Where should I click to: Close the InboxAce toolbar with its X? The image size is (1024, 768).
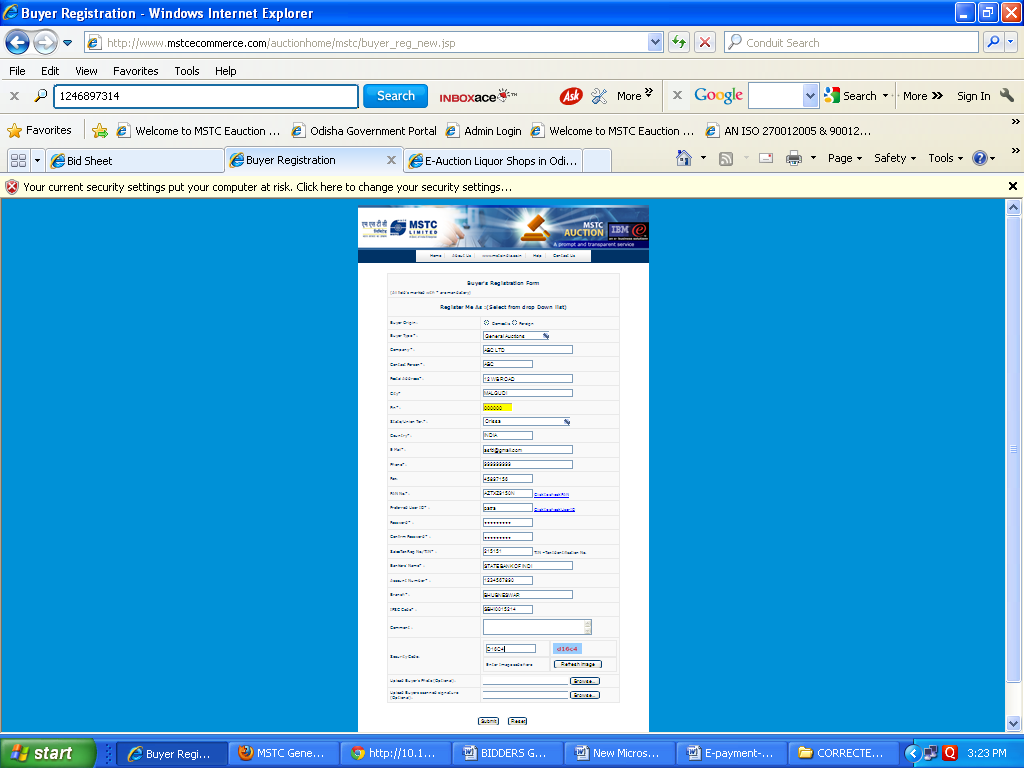pos(14,96)
